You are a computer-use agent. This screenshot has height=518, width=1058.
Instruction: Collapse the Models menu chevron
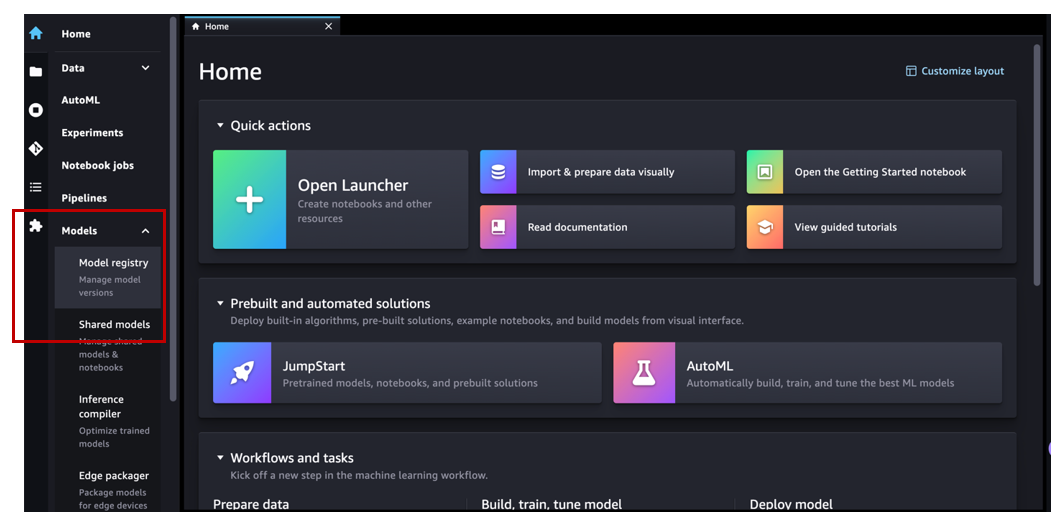click(x=146, y=231)
